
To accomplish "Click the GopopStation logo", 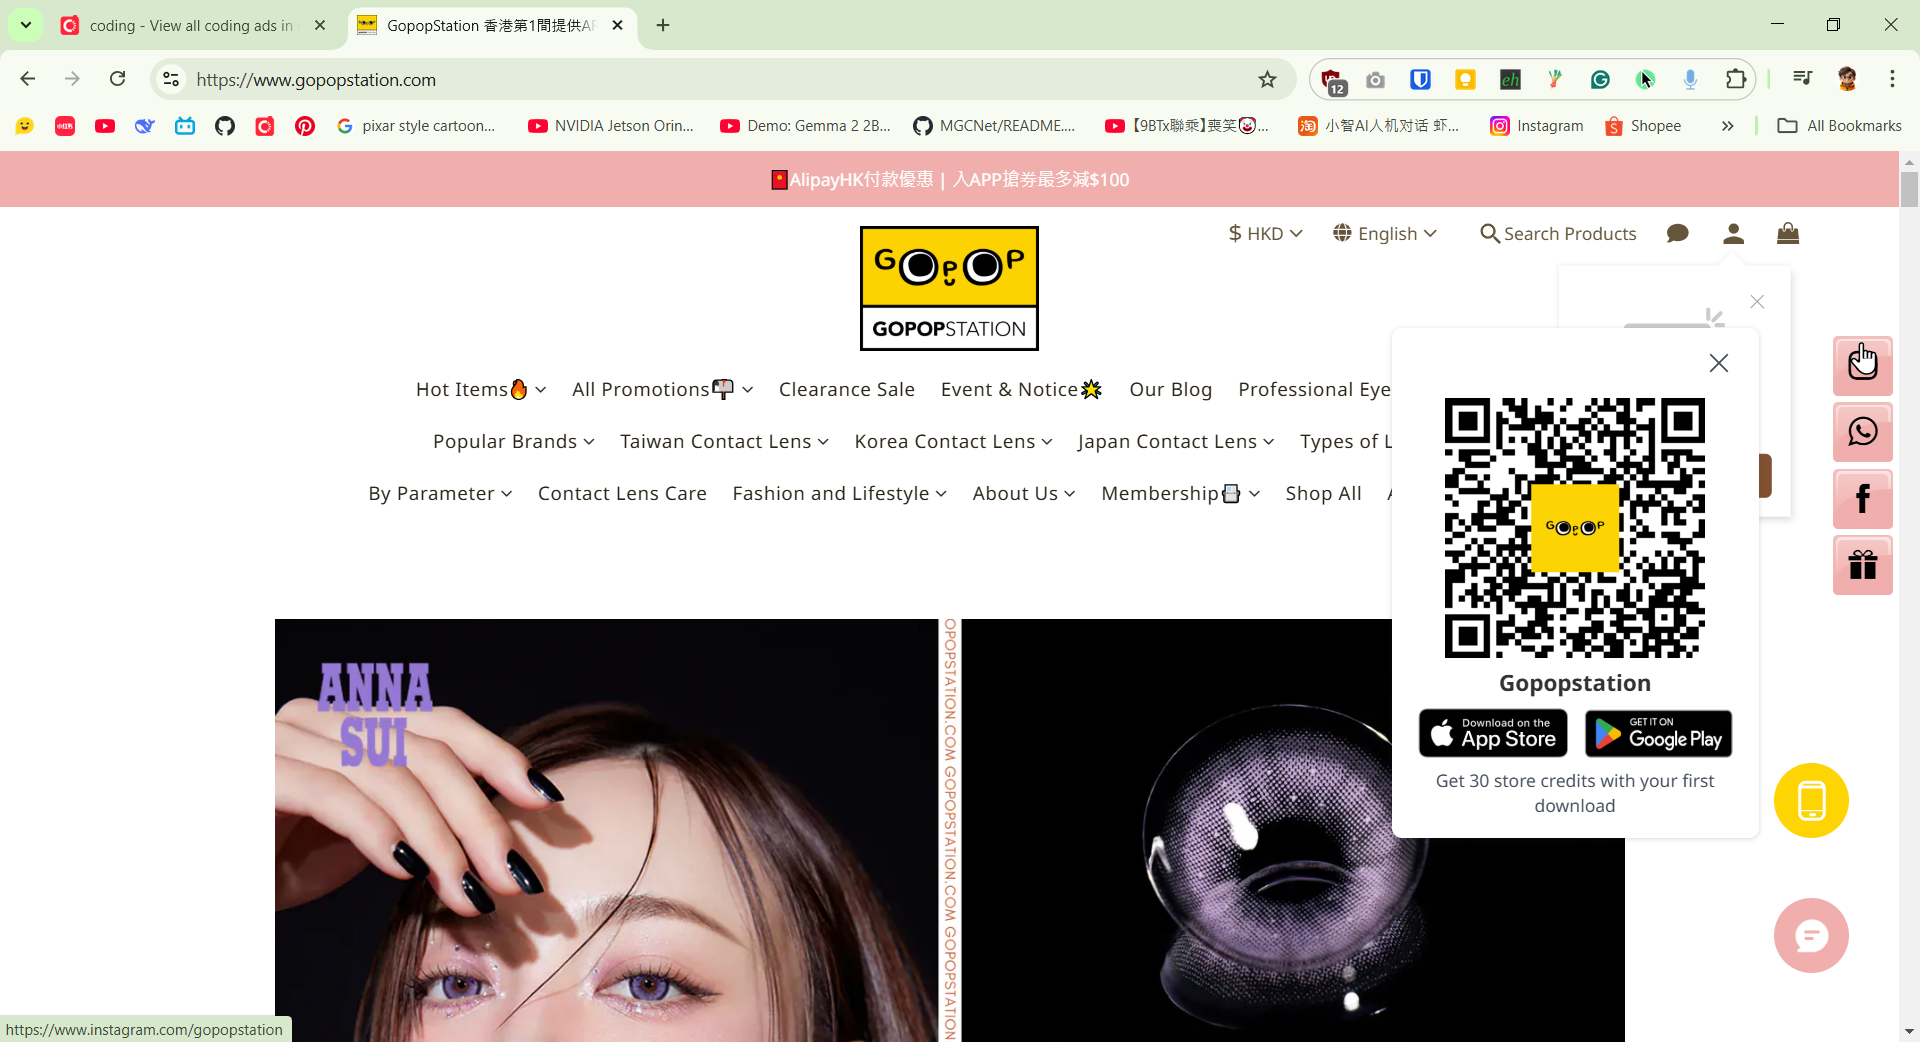I will [949, 288].
